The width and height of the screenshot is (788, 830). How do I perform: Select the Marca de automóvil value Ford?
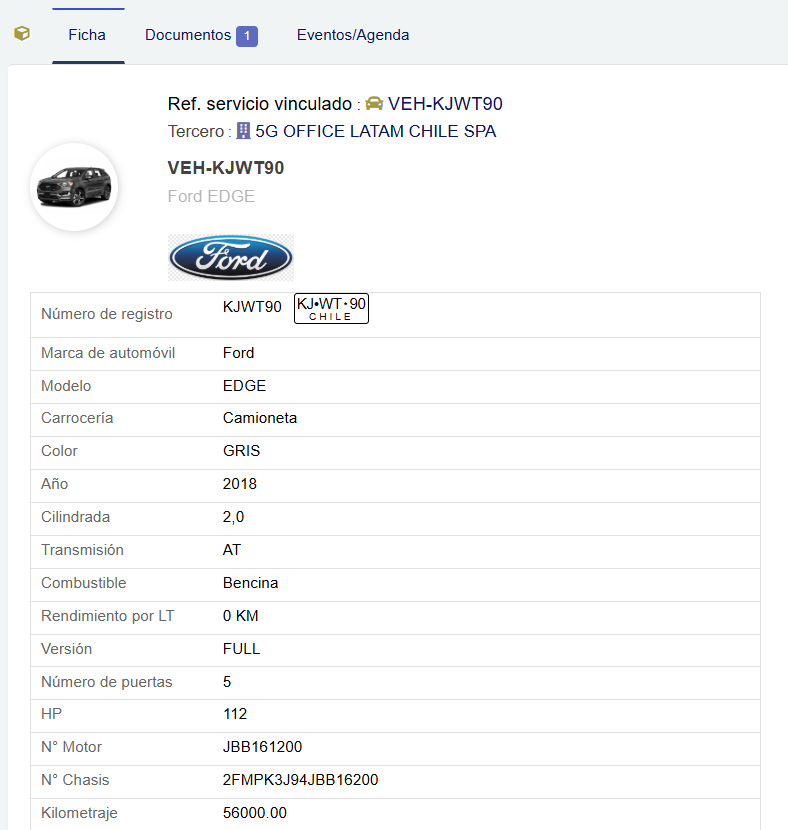pos(239,353)
